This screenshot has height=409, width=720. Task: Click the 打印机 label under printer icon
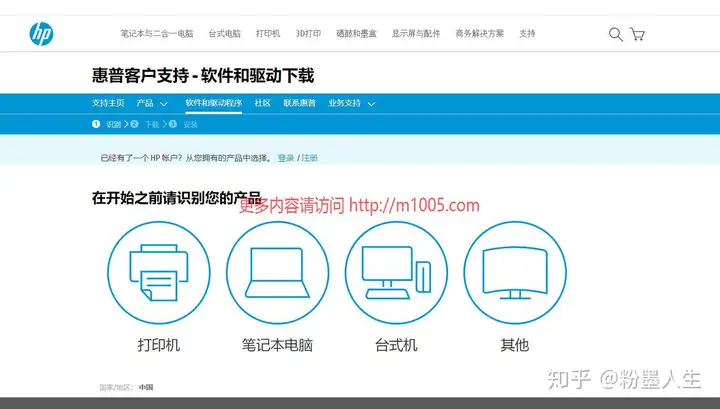[x=159, y=345]
